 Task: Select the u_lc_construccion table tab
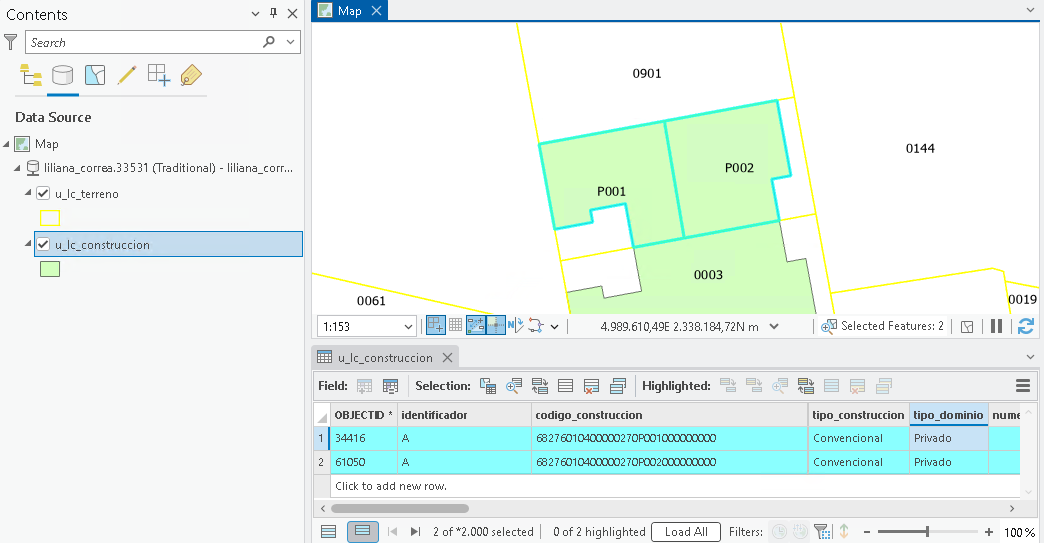(x=385, y=357)
